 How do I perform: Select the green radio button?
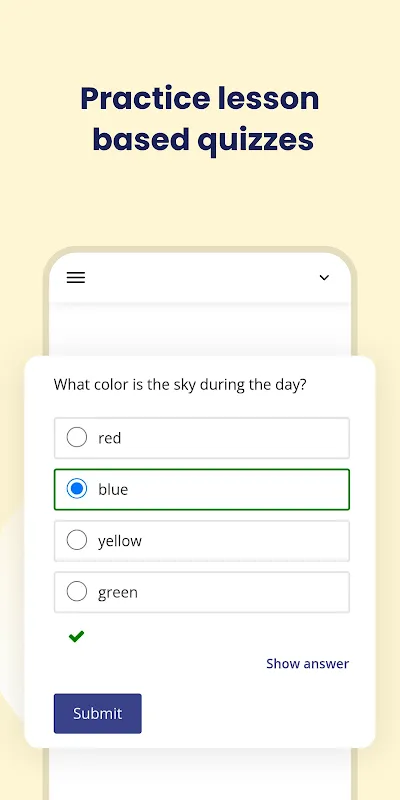[77, 592]
